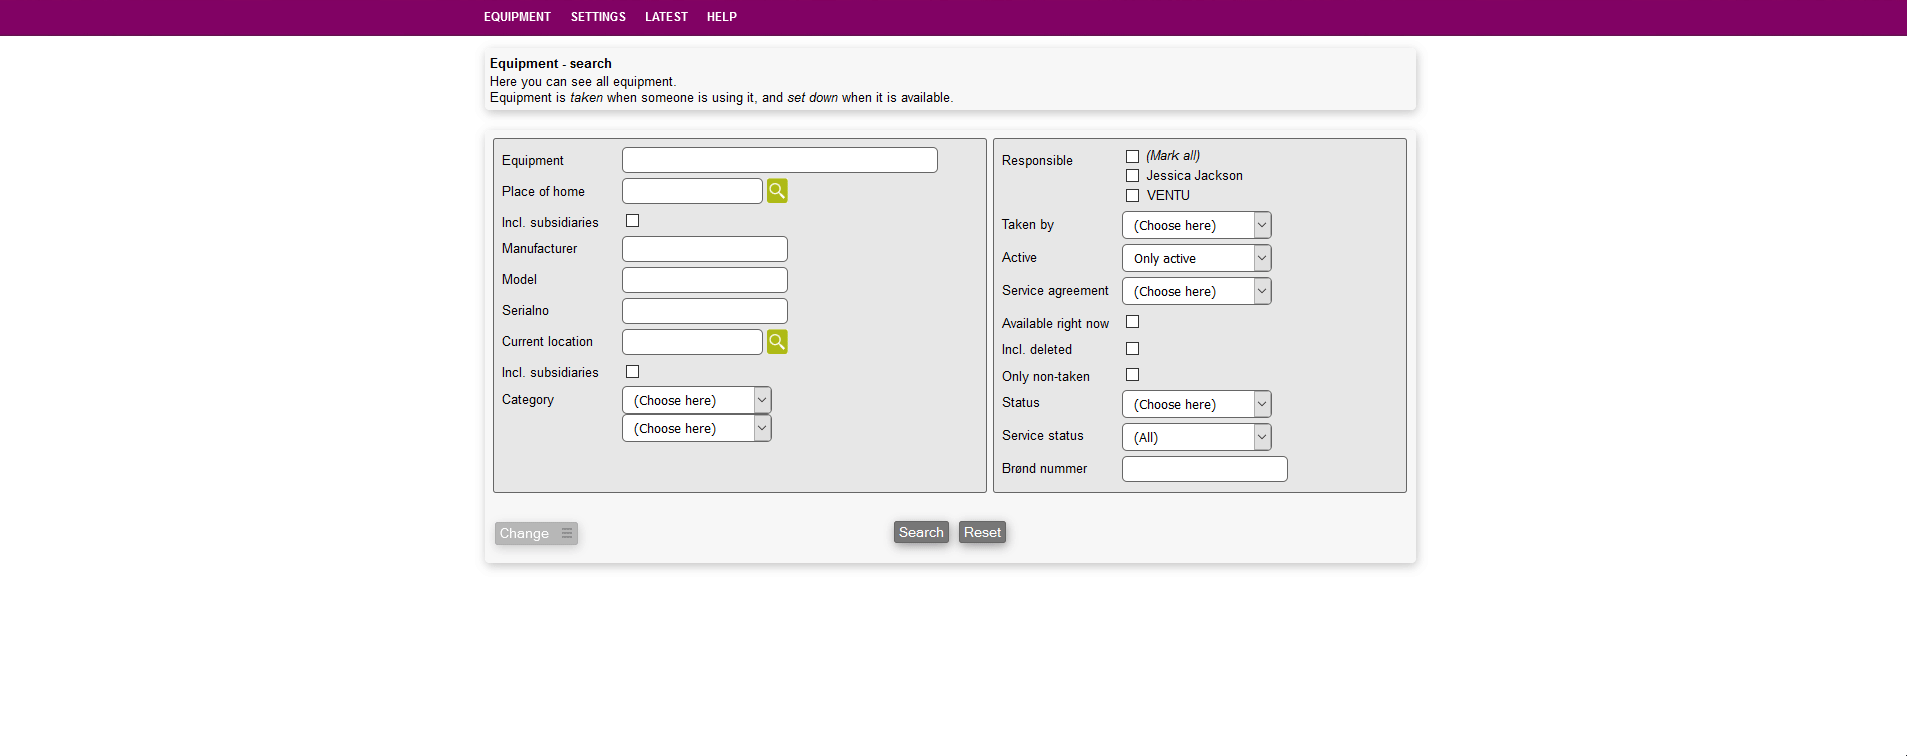This screenshot has height=756, width=1907.
Task: Click the Current location search icon
Action: (x=777, y=342)
